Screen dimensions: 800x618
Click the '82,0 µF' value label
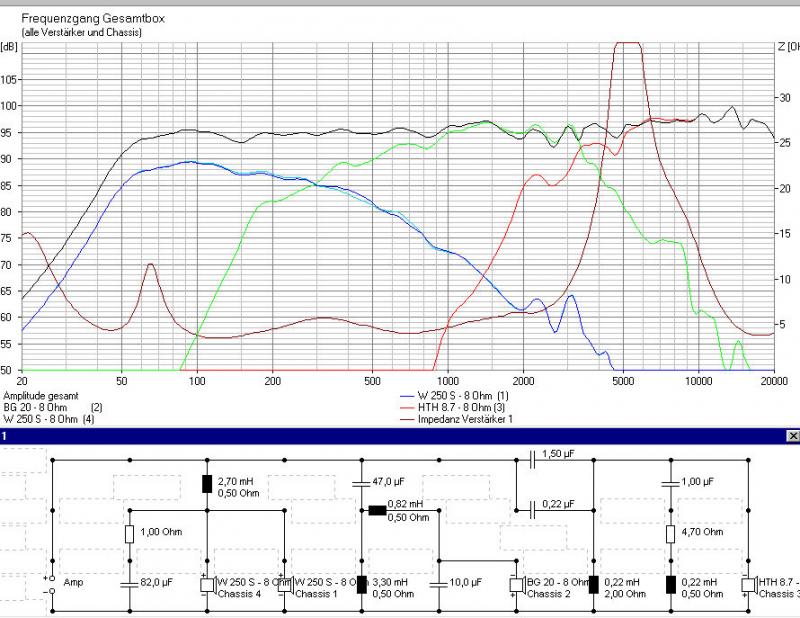coord(157,582)
